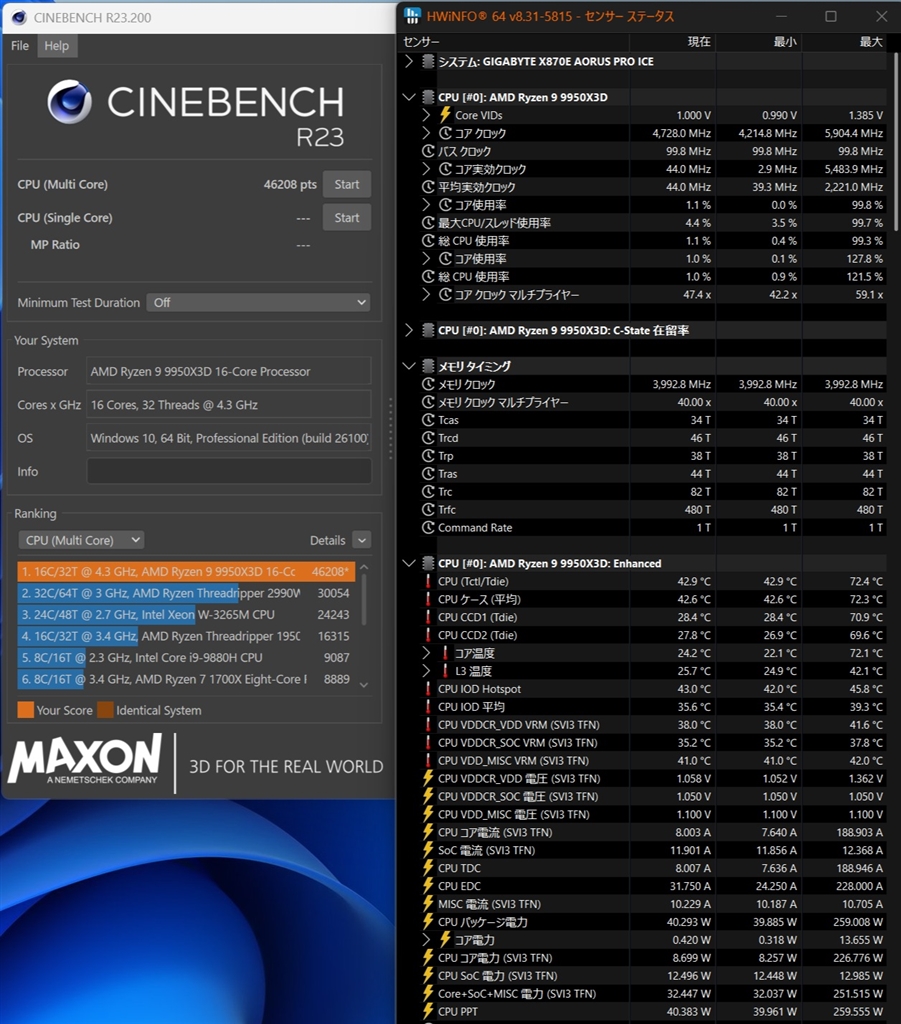This screenshot has width=901, height=1024.
Task: Click the thermometer icon beside CPU (Tctl/Tdie)
Action: pyautogui.click(x=428, y=581)
